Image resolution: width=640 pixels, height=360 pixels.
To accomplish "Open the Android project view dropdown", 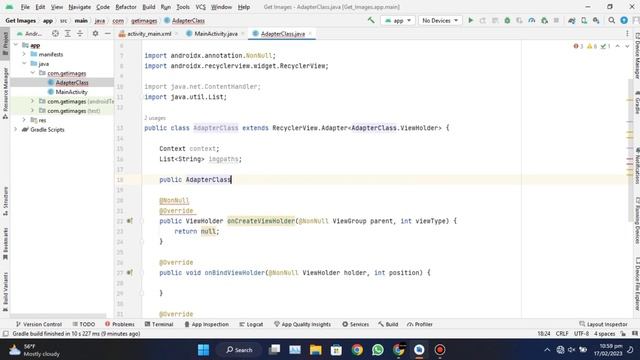I will (x=30, y=33).
